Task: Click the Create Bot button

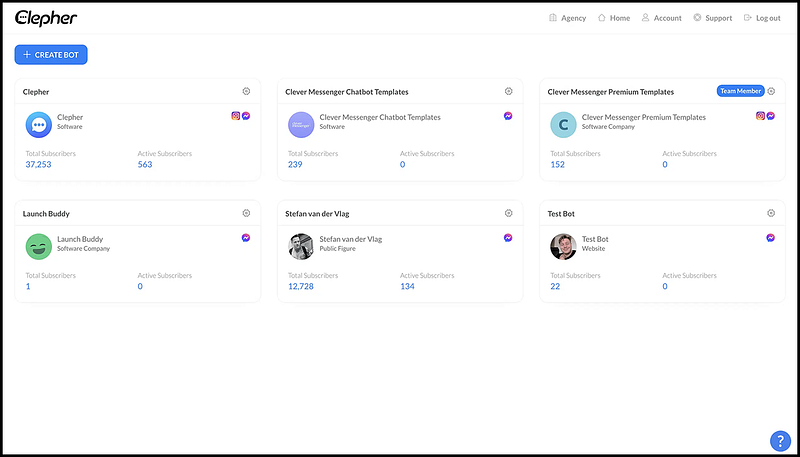Action: coord(51,55)
